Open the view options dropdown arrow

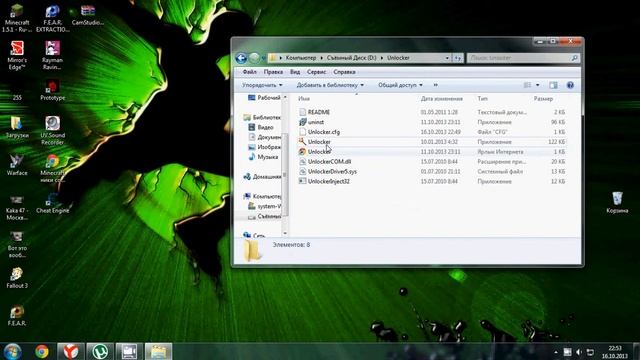point(538,85)
